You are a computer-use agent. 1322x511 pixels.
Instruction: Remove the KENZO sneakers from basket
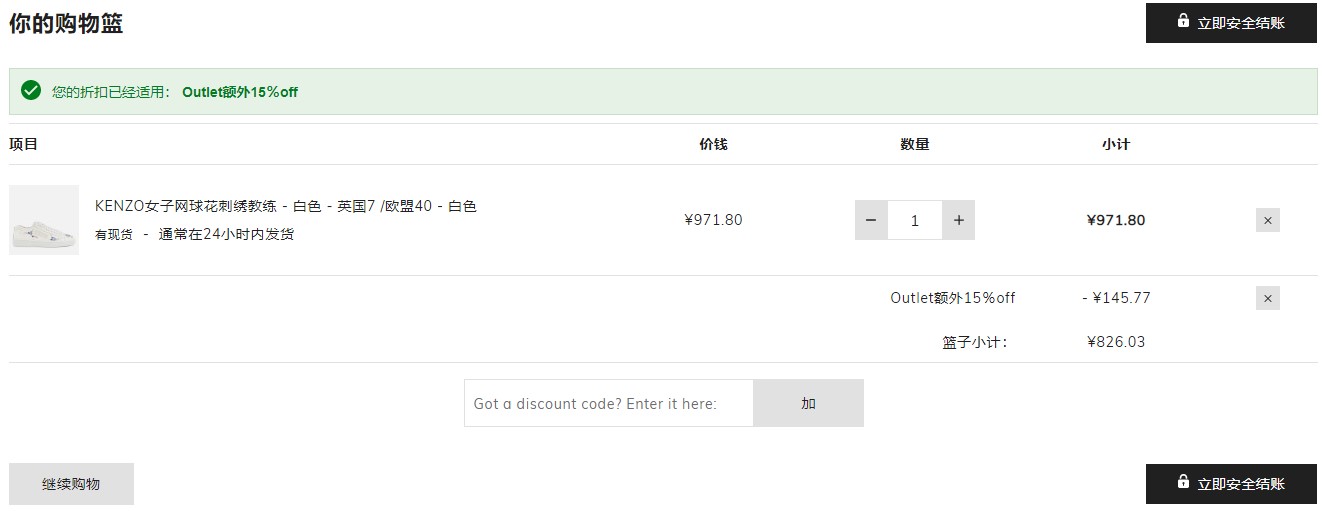tap(1268, 220)
